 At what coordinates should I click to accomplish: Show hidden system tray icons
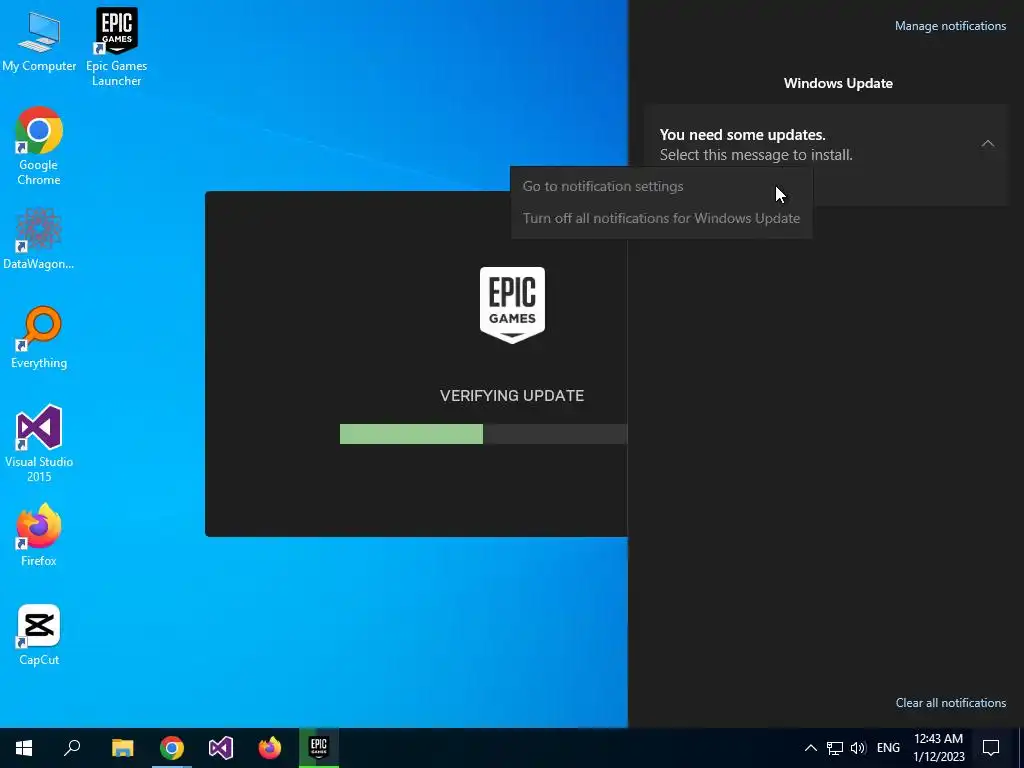(810, 748)
